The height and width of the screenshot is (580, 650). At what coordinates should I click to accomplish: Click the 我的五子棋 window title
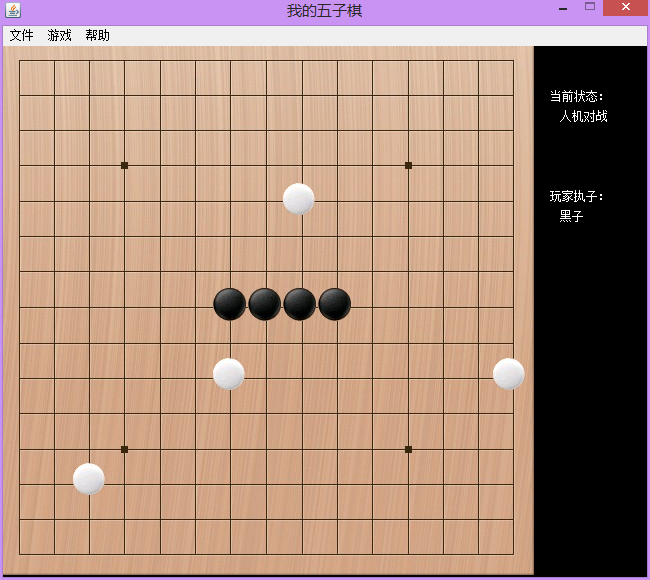point(325,10)
